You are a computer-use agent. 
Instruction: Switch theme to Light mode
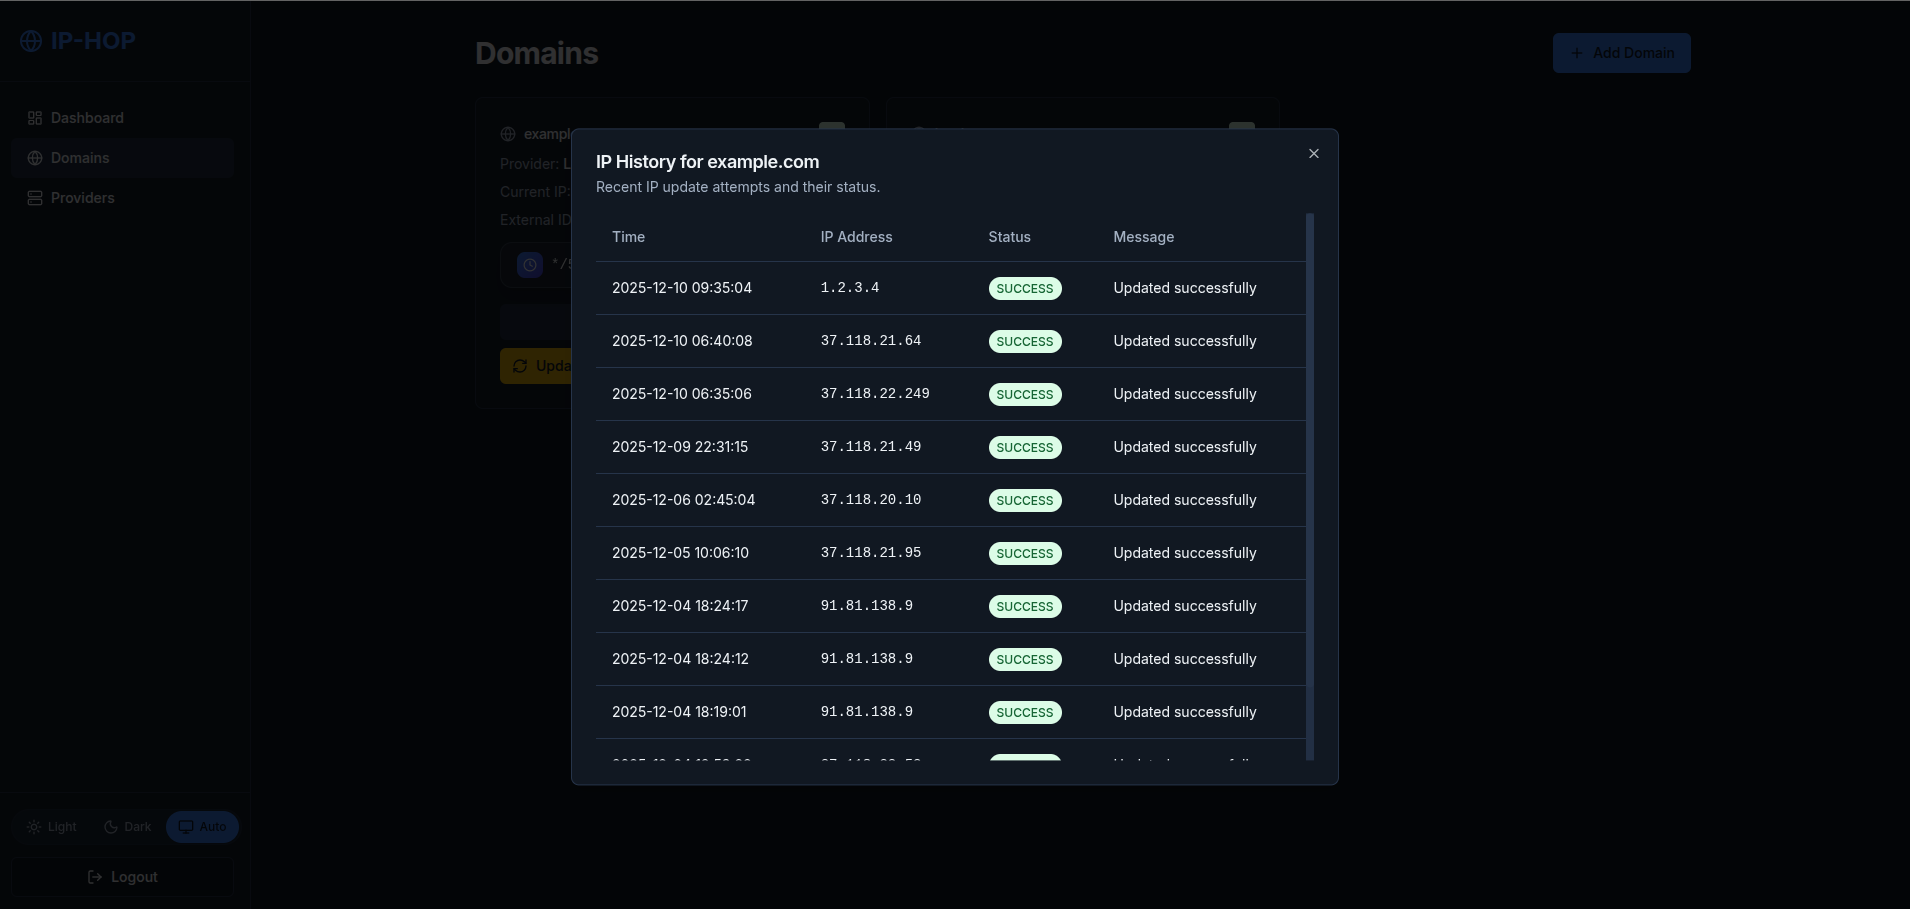pyautogui.click(x=52, y=827)
